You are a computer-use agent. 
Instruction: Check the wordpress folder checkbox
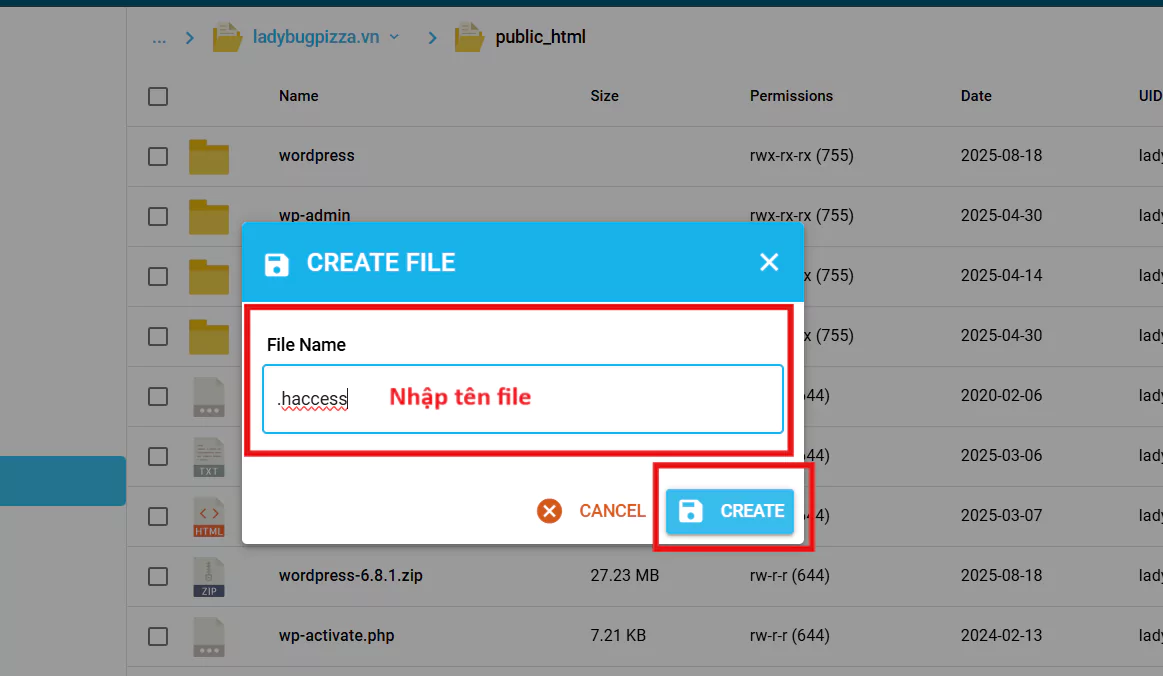pos(158,157)
